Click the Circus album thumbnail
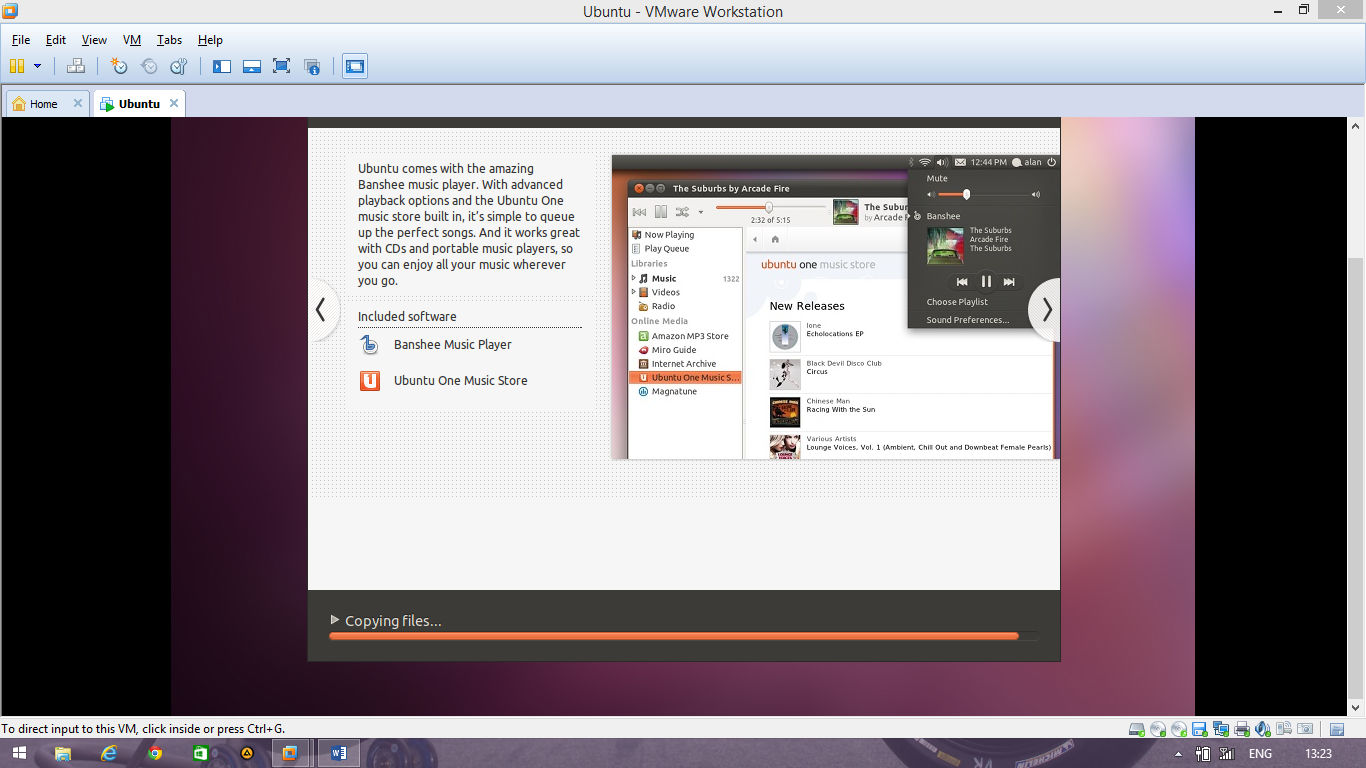 pos(785,374)
